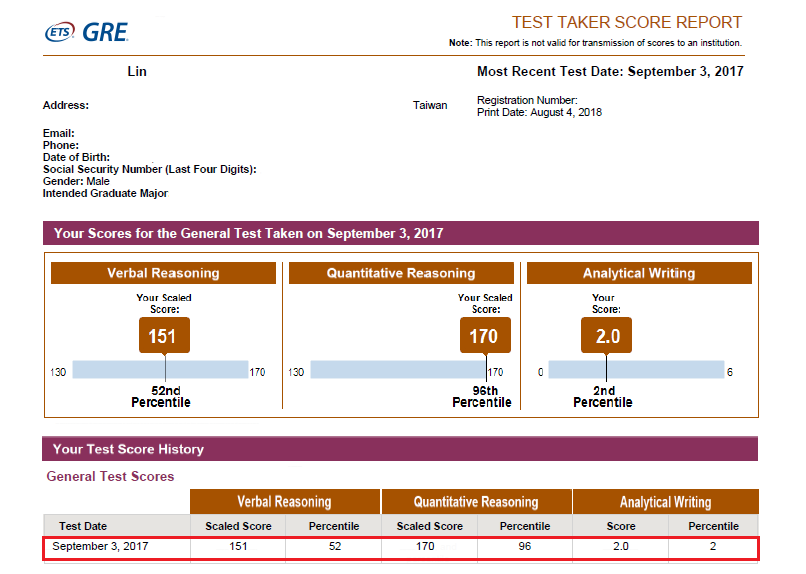Click the note about report not valid for transmission
Screen dimensions: 806x574
tap(595, 43)
